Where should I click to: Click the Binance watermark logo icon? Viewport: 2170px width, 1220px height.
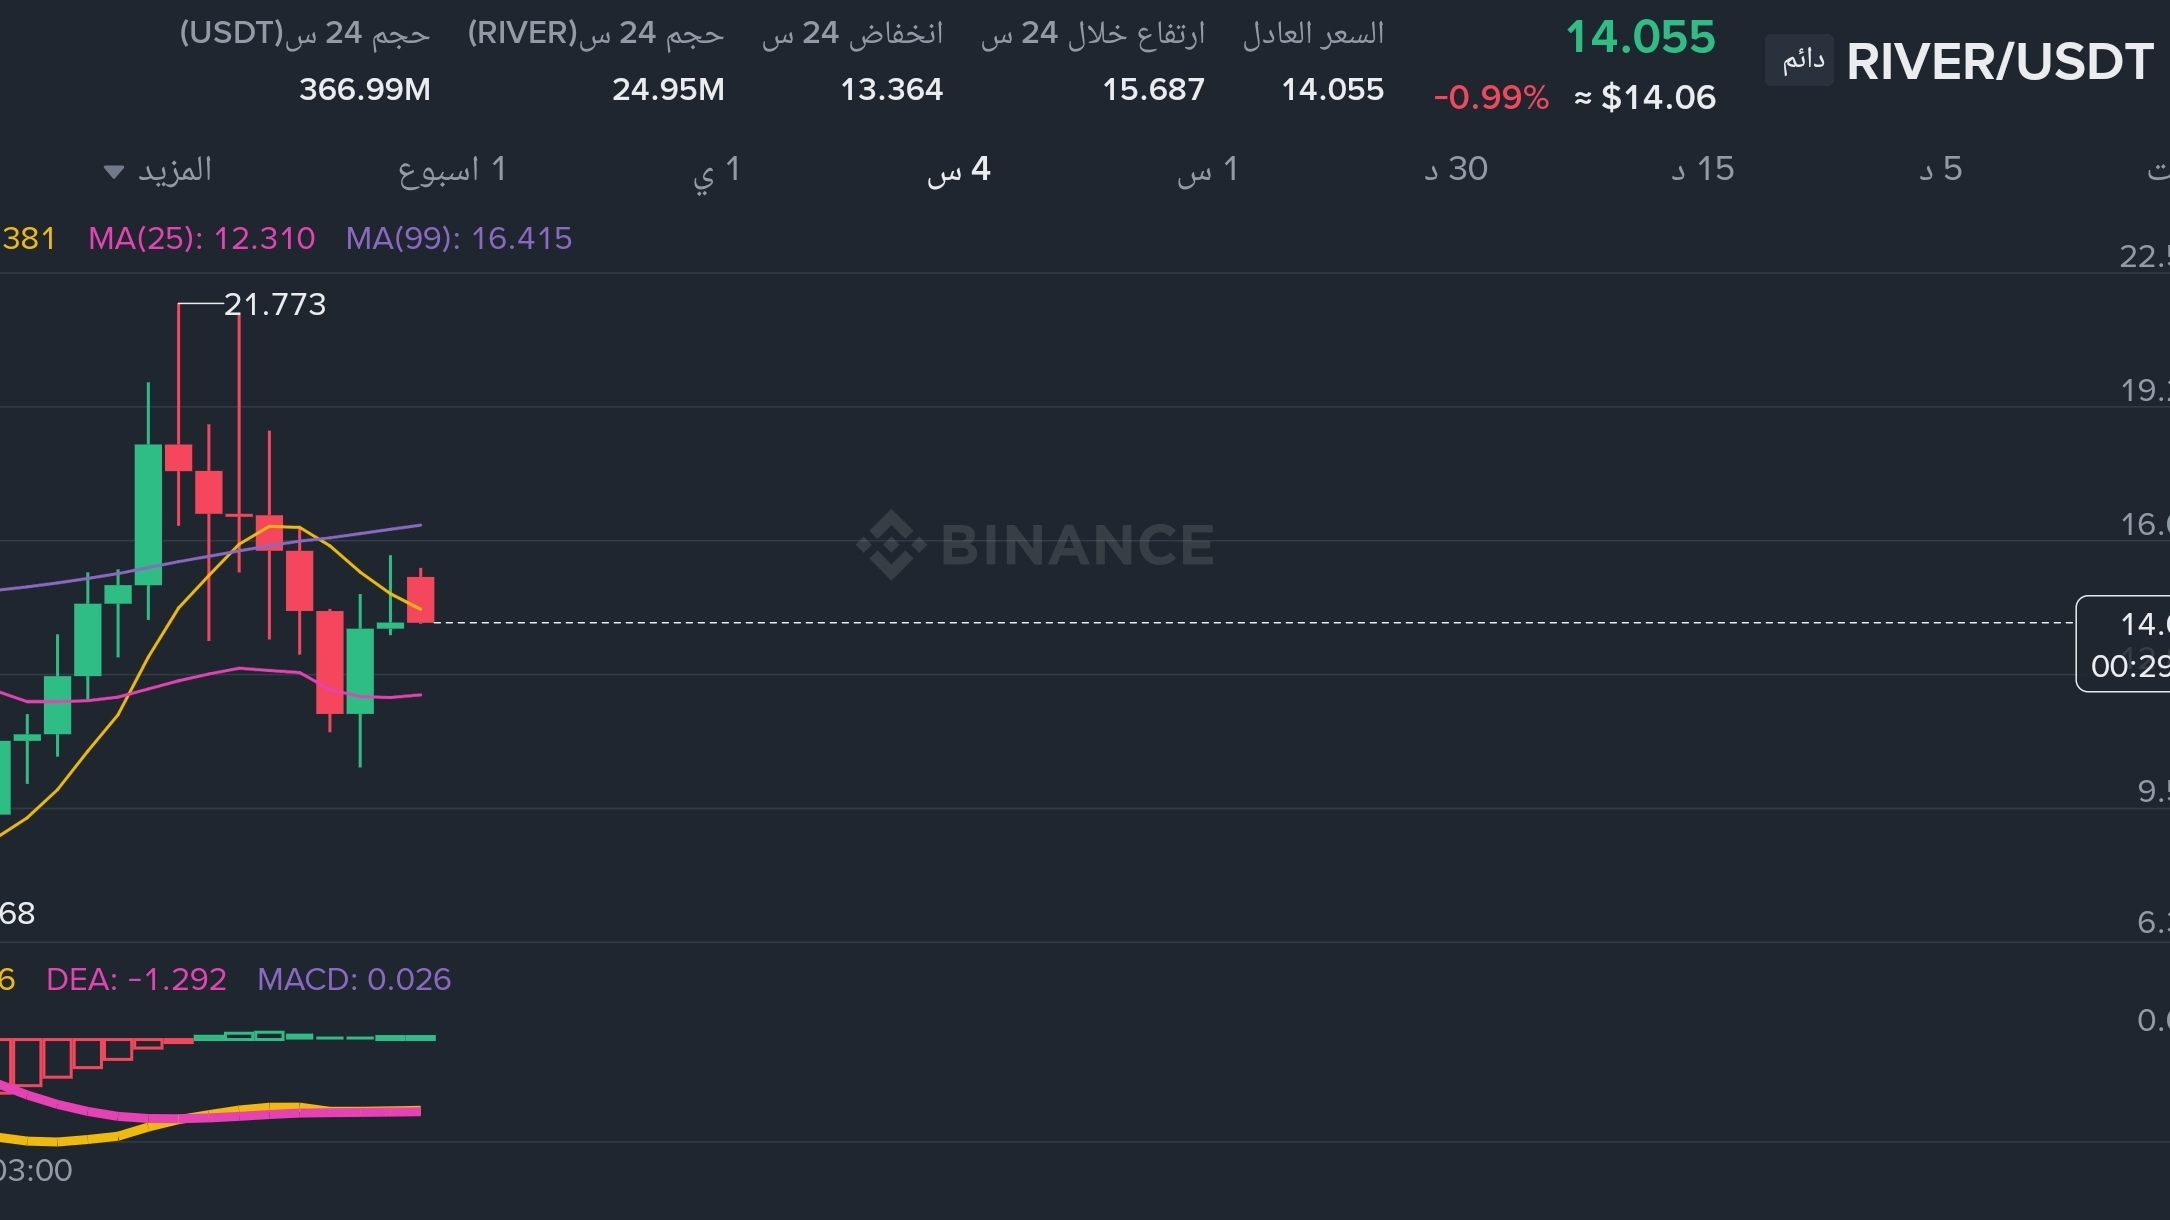click(x=890, y=545)
